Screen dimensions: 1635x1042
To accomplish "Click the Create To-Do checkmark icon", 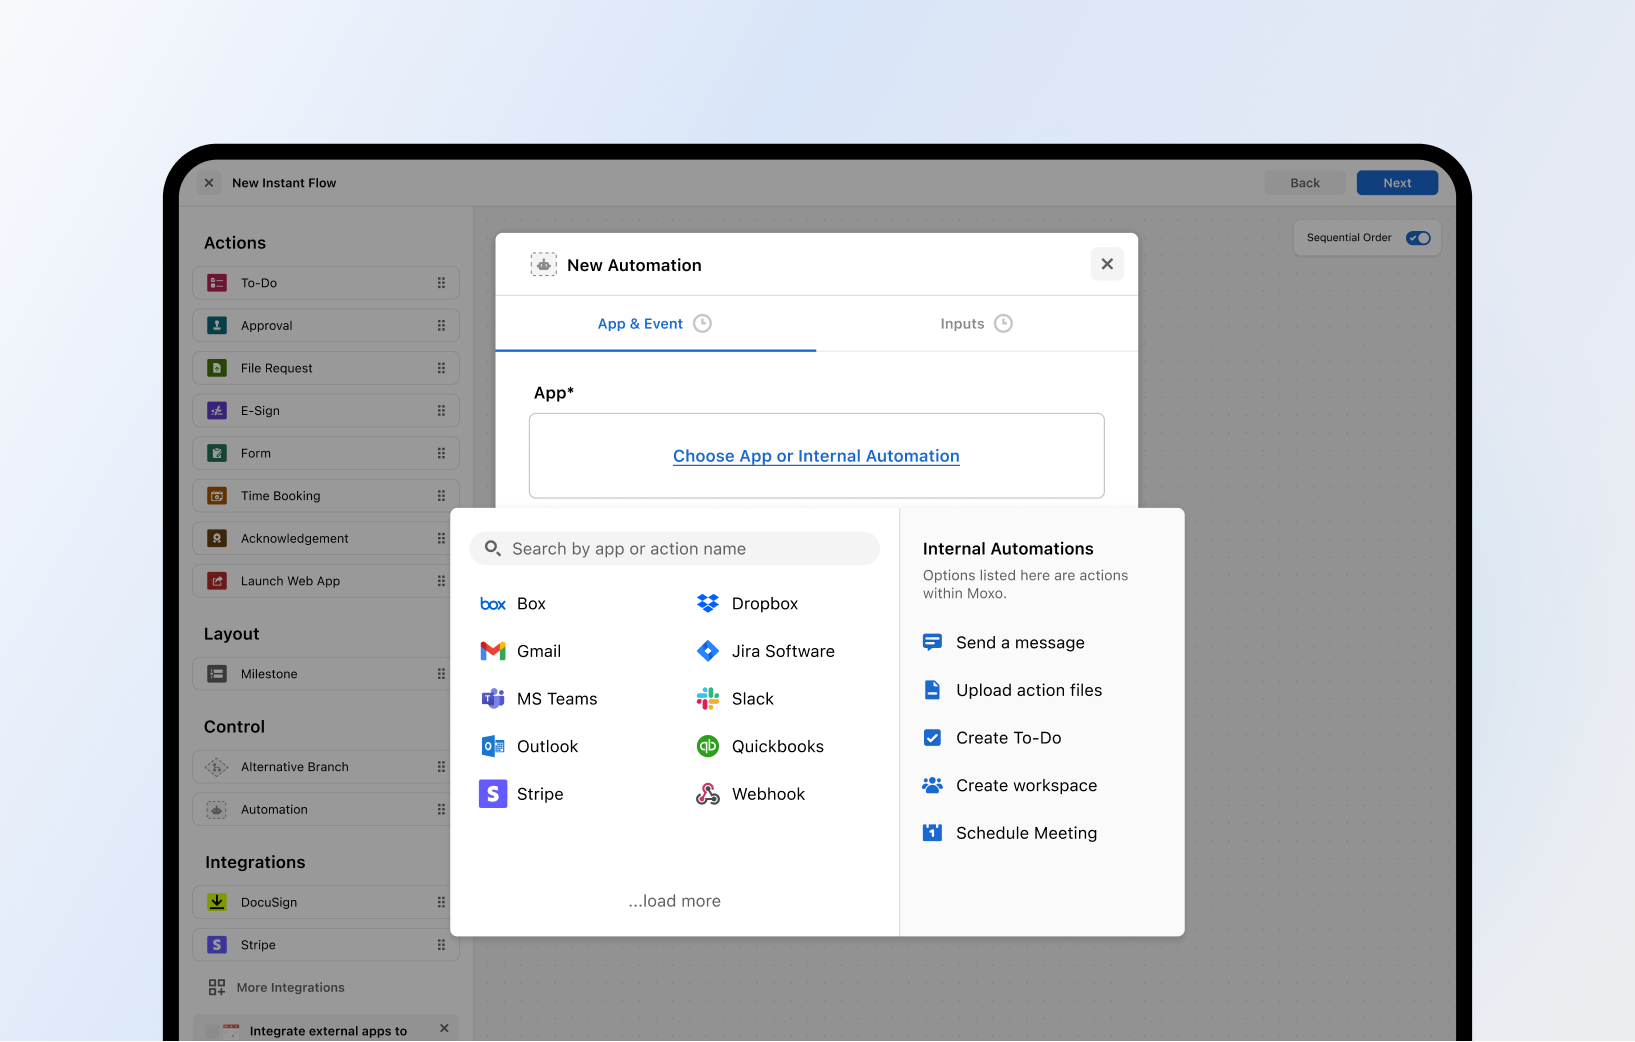I will pyautogui.click(x=932, y=738).
